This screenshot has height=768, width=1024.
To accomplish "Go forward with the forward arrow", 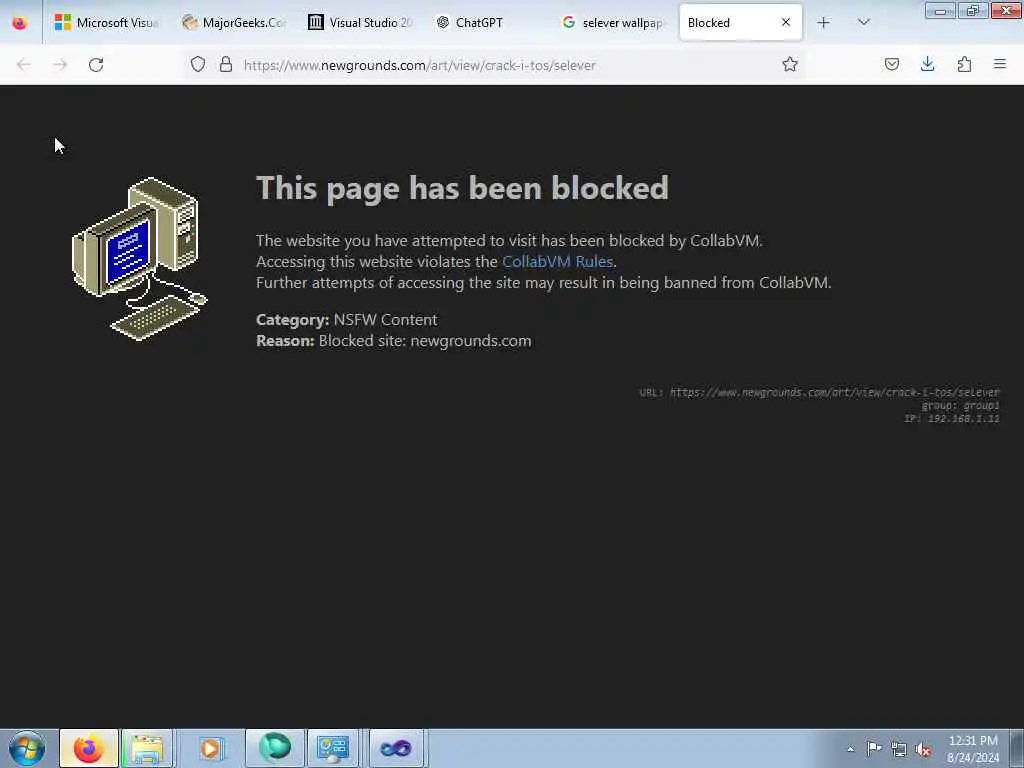I will tap(60, 65).
